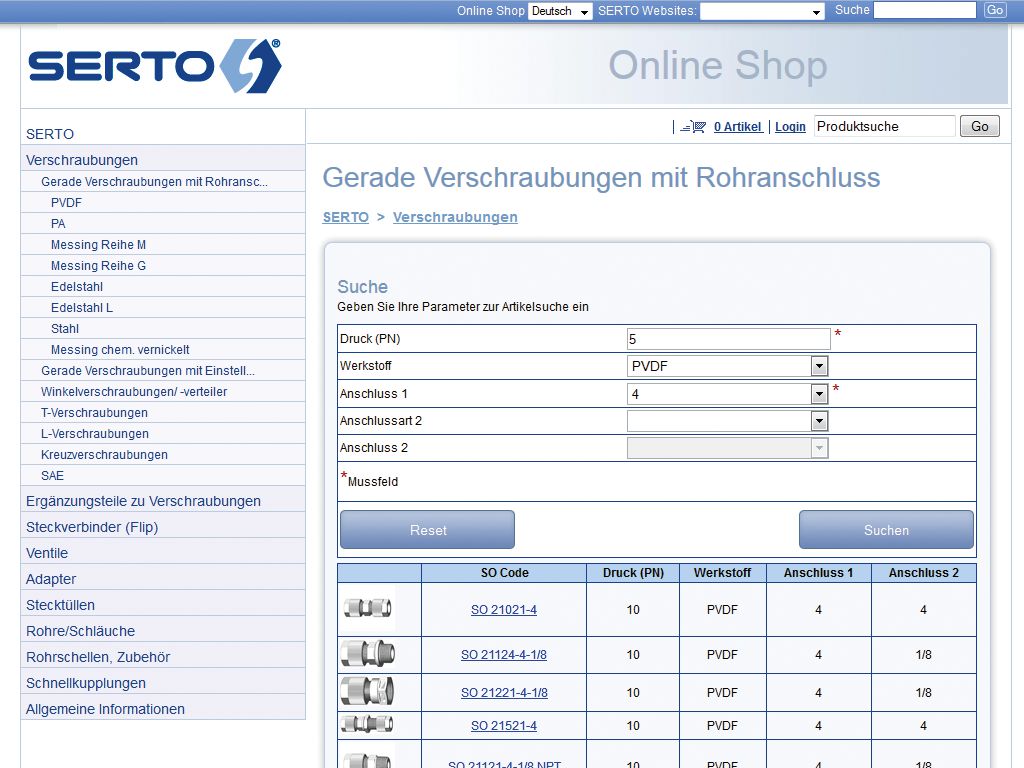The image size is (1024, 768).
Task: Open Rohrschellen, Zubehör menu item
Action: (x=163, y=657)
